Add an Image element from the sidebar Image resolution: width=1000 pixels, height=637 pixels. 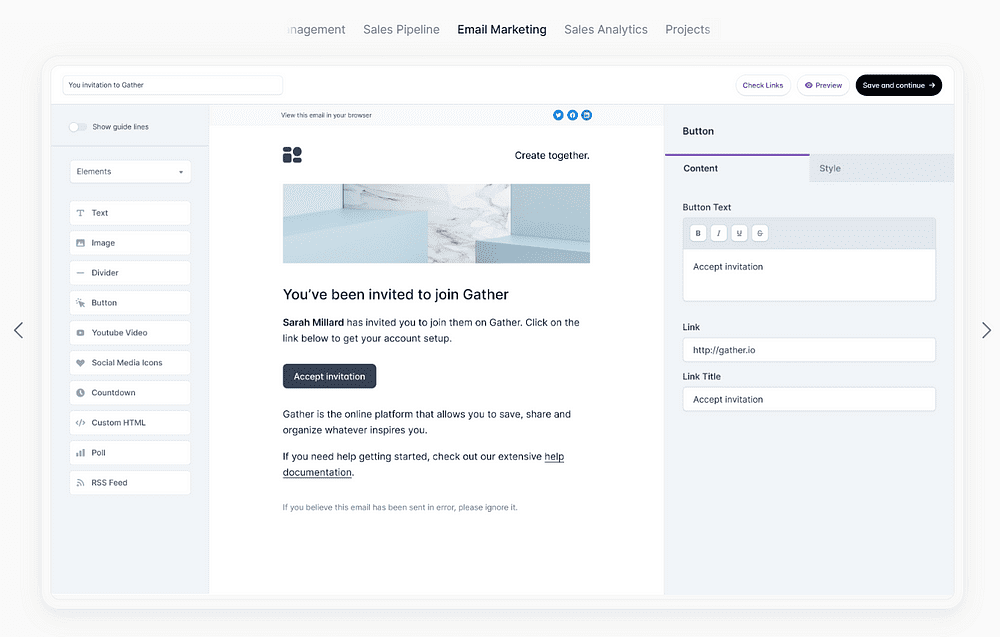[x=130, y=243]
